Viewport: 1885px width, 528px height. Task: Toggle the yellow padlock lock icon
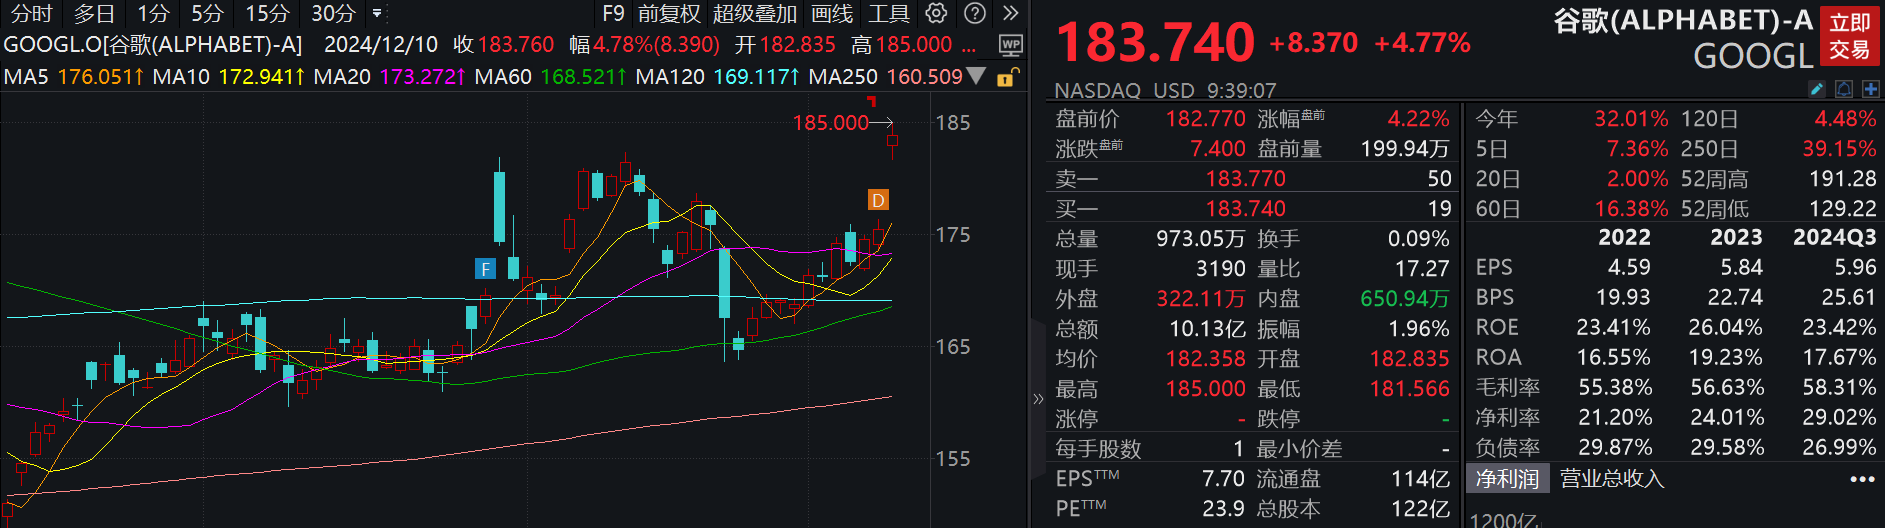1008,77
